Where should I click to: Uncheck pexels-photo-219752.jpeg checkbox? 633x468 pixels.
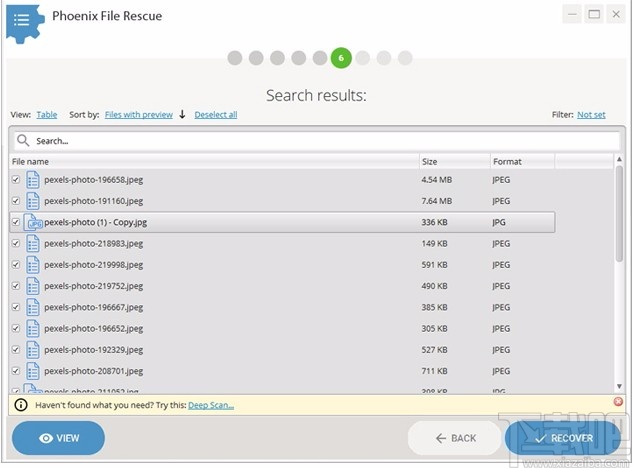coord(16,286)
